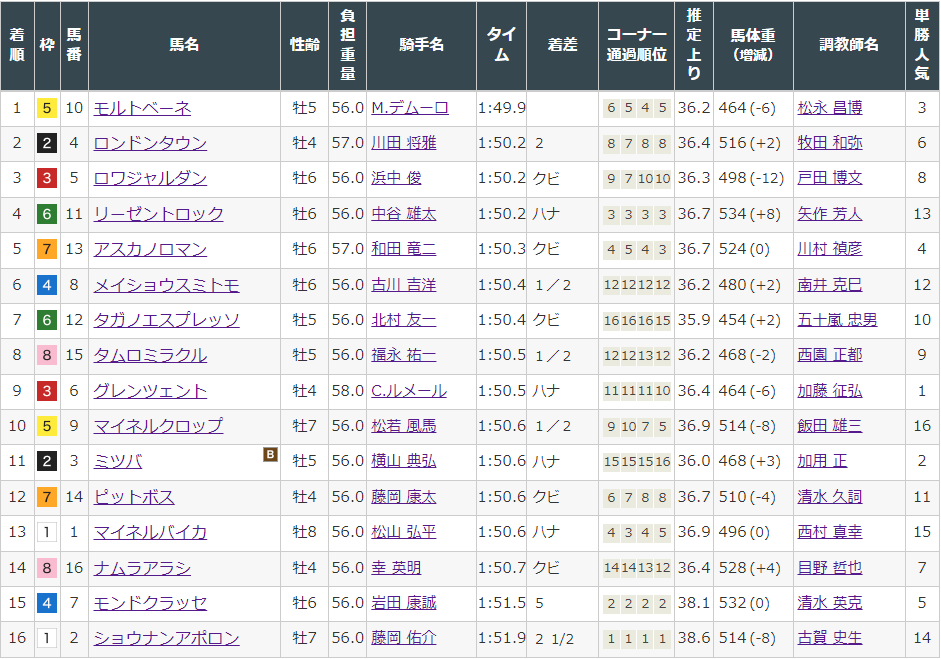This screenshot has width=941, height=659.
Task: Click blue frame 4 badge in メイショウスミトモ row
Action: 47,285
